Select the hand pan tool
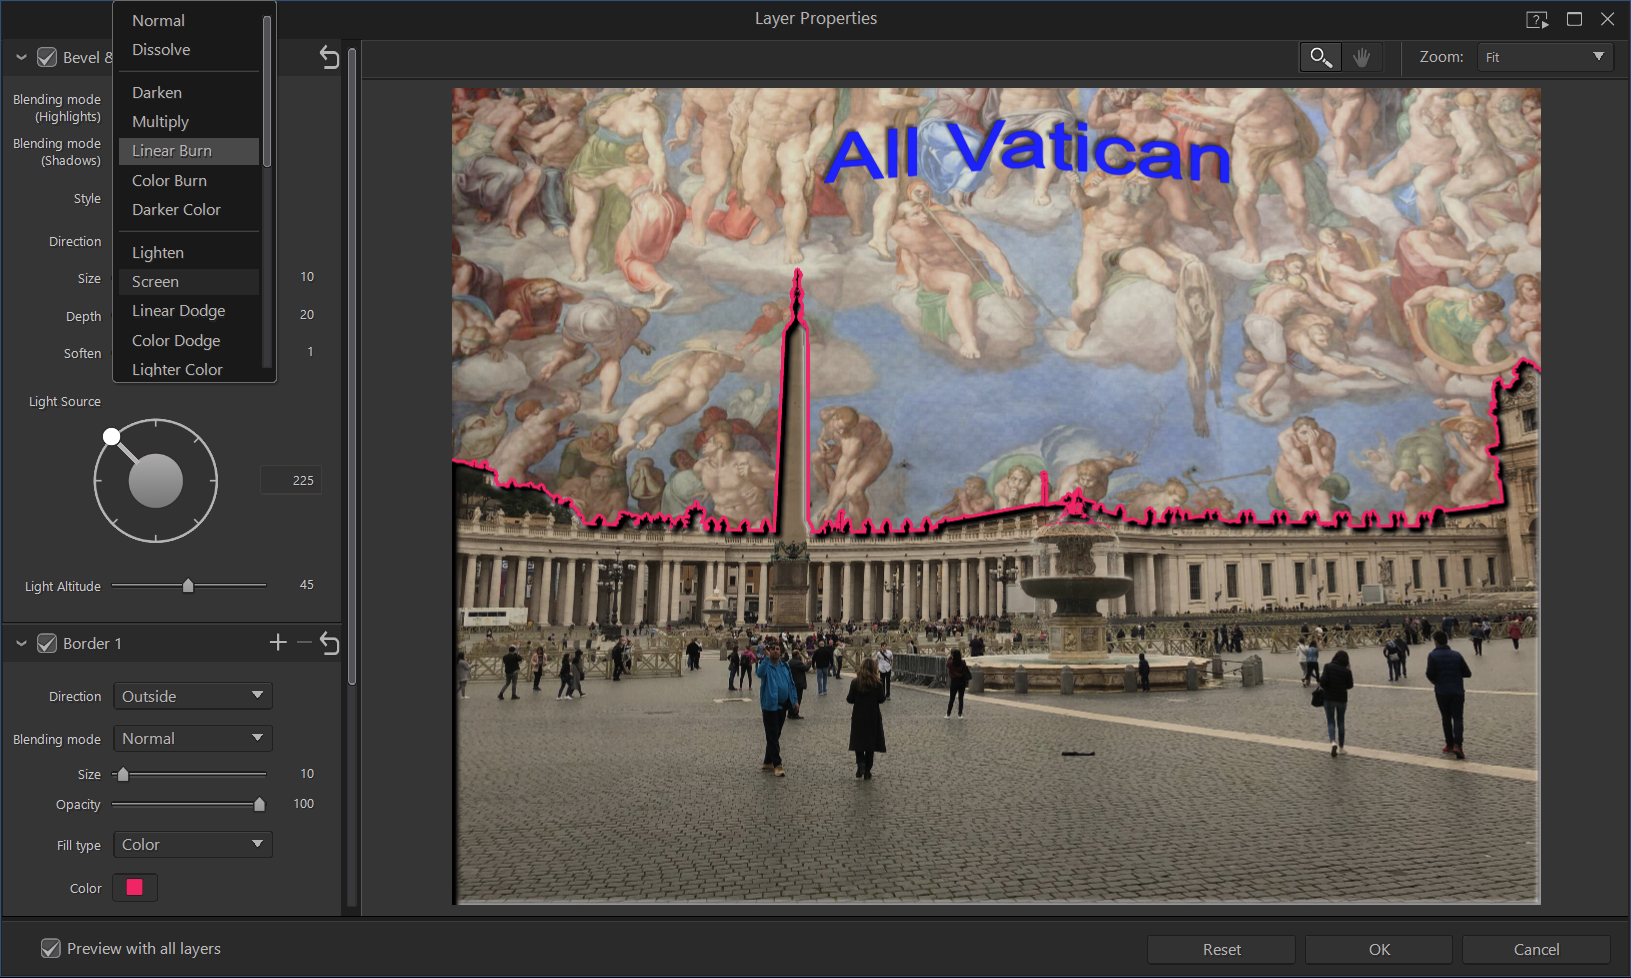1631x978 pixels. point(1361,57)
